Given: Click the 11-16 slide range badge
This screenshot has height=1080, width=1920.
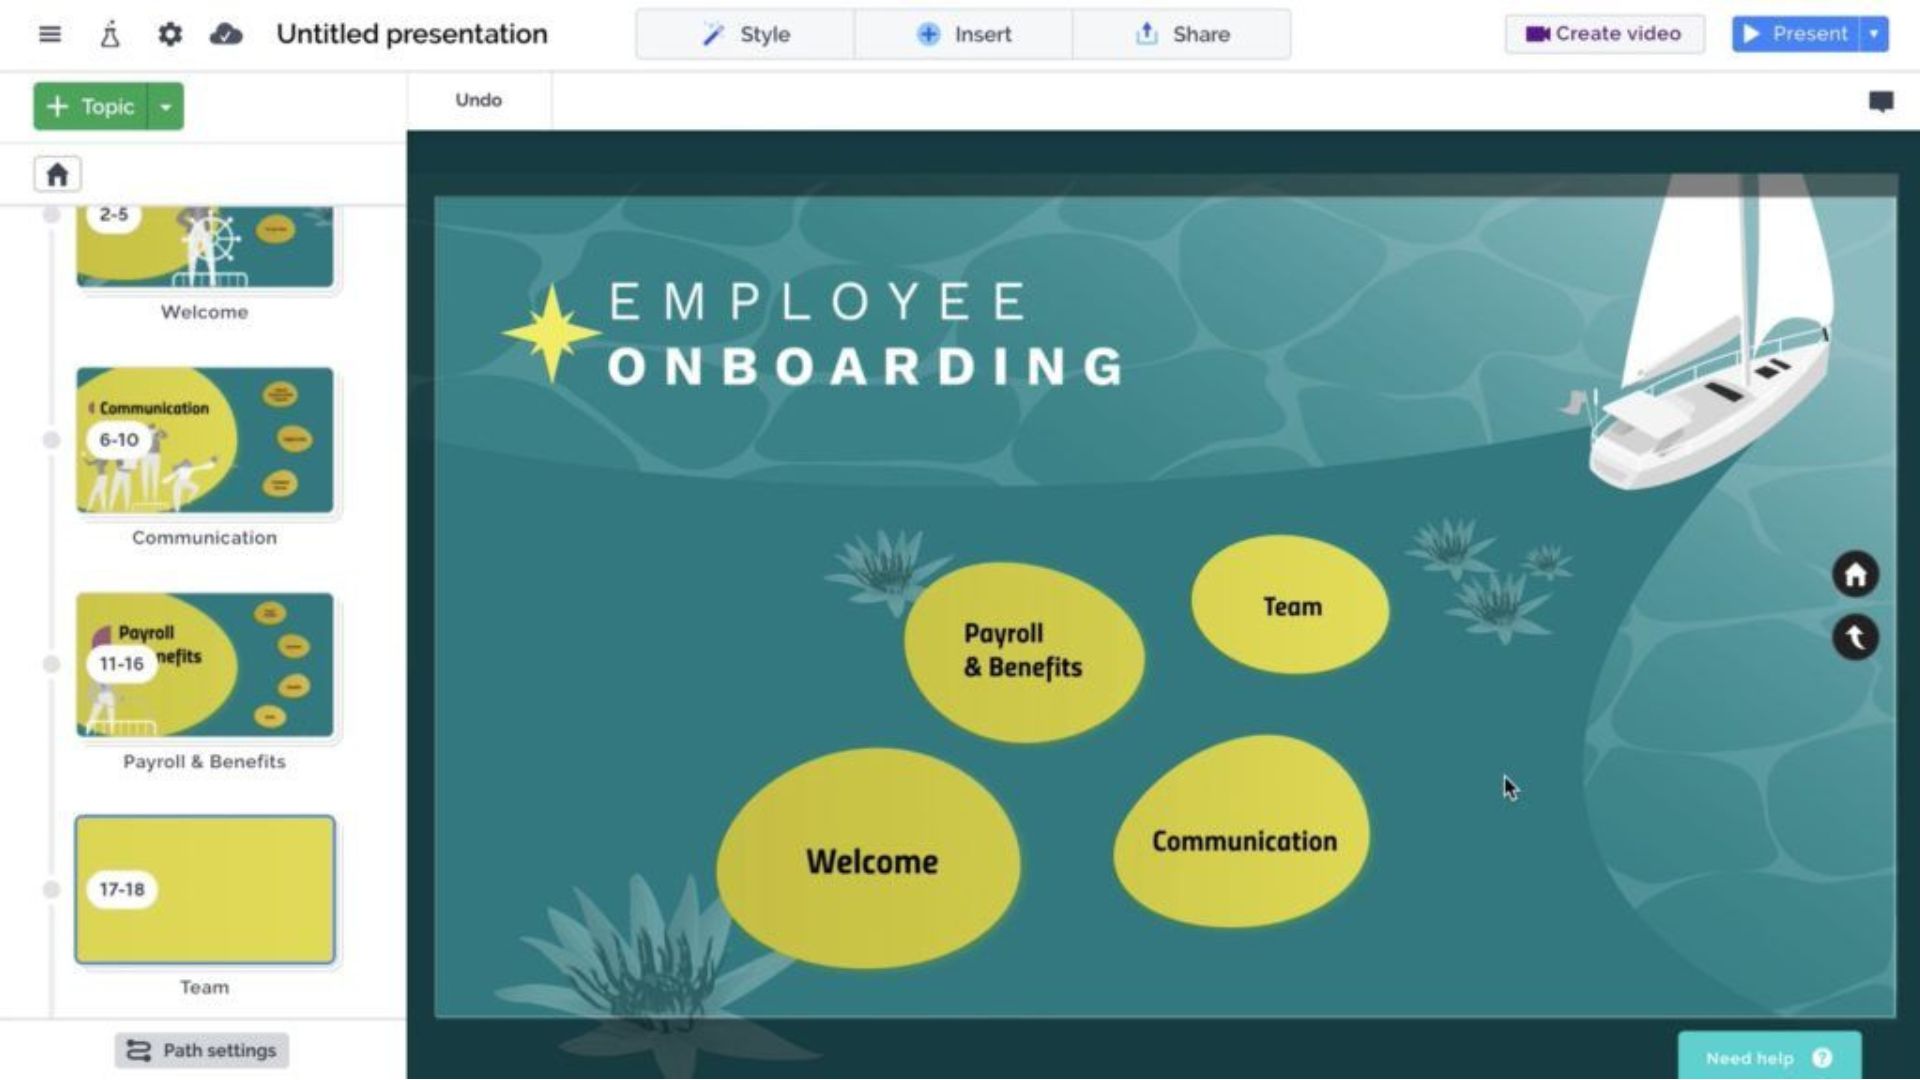Looking at the screenshot, I should click(121, 664).
